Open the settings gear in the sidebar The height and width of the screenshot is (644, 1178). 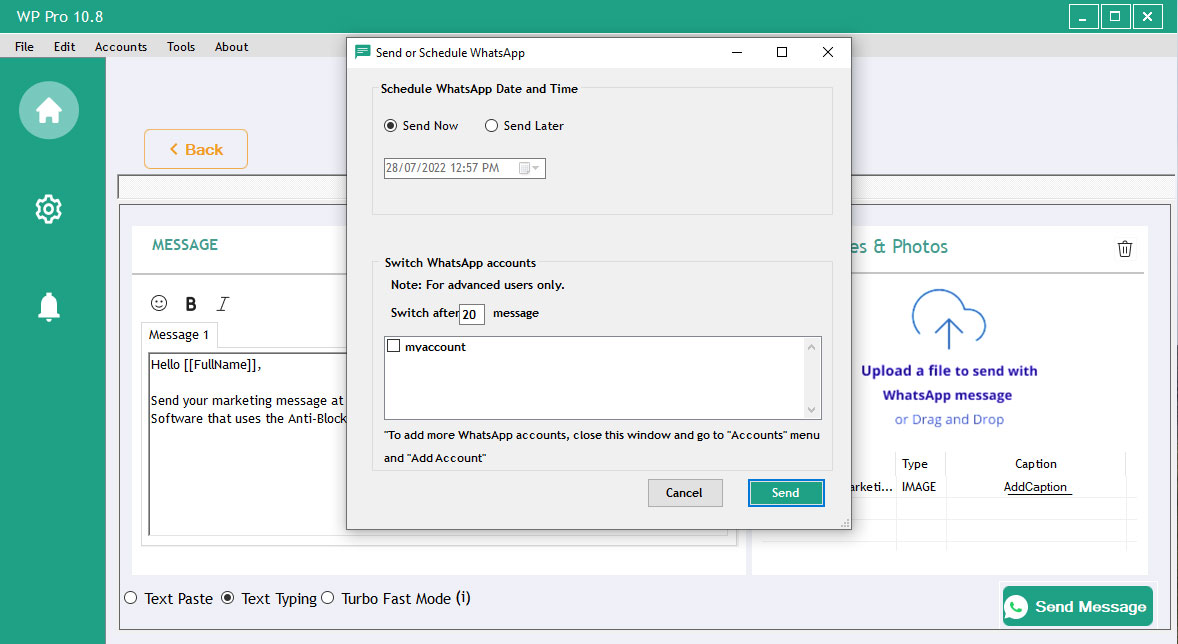tap(49, 209)
